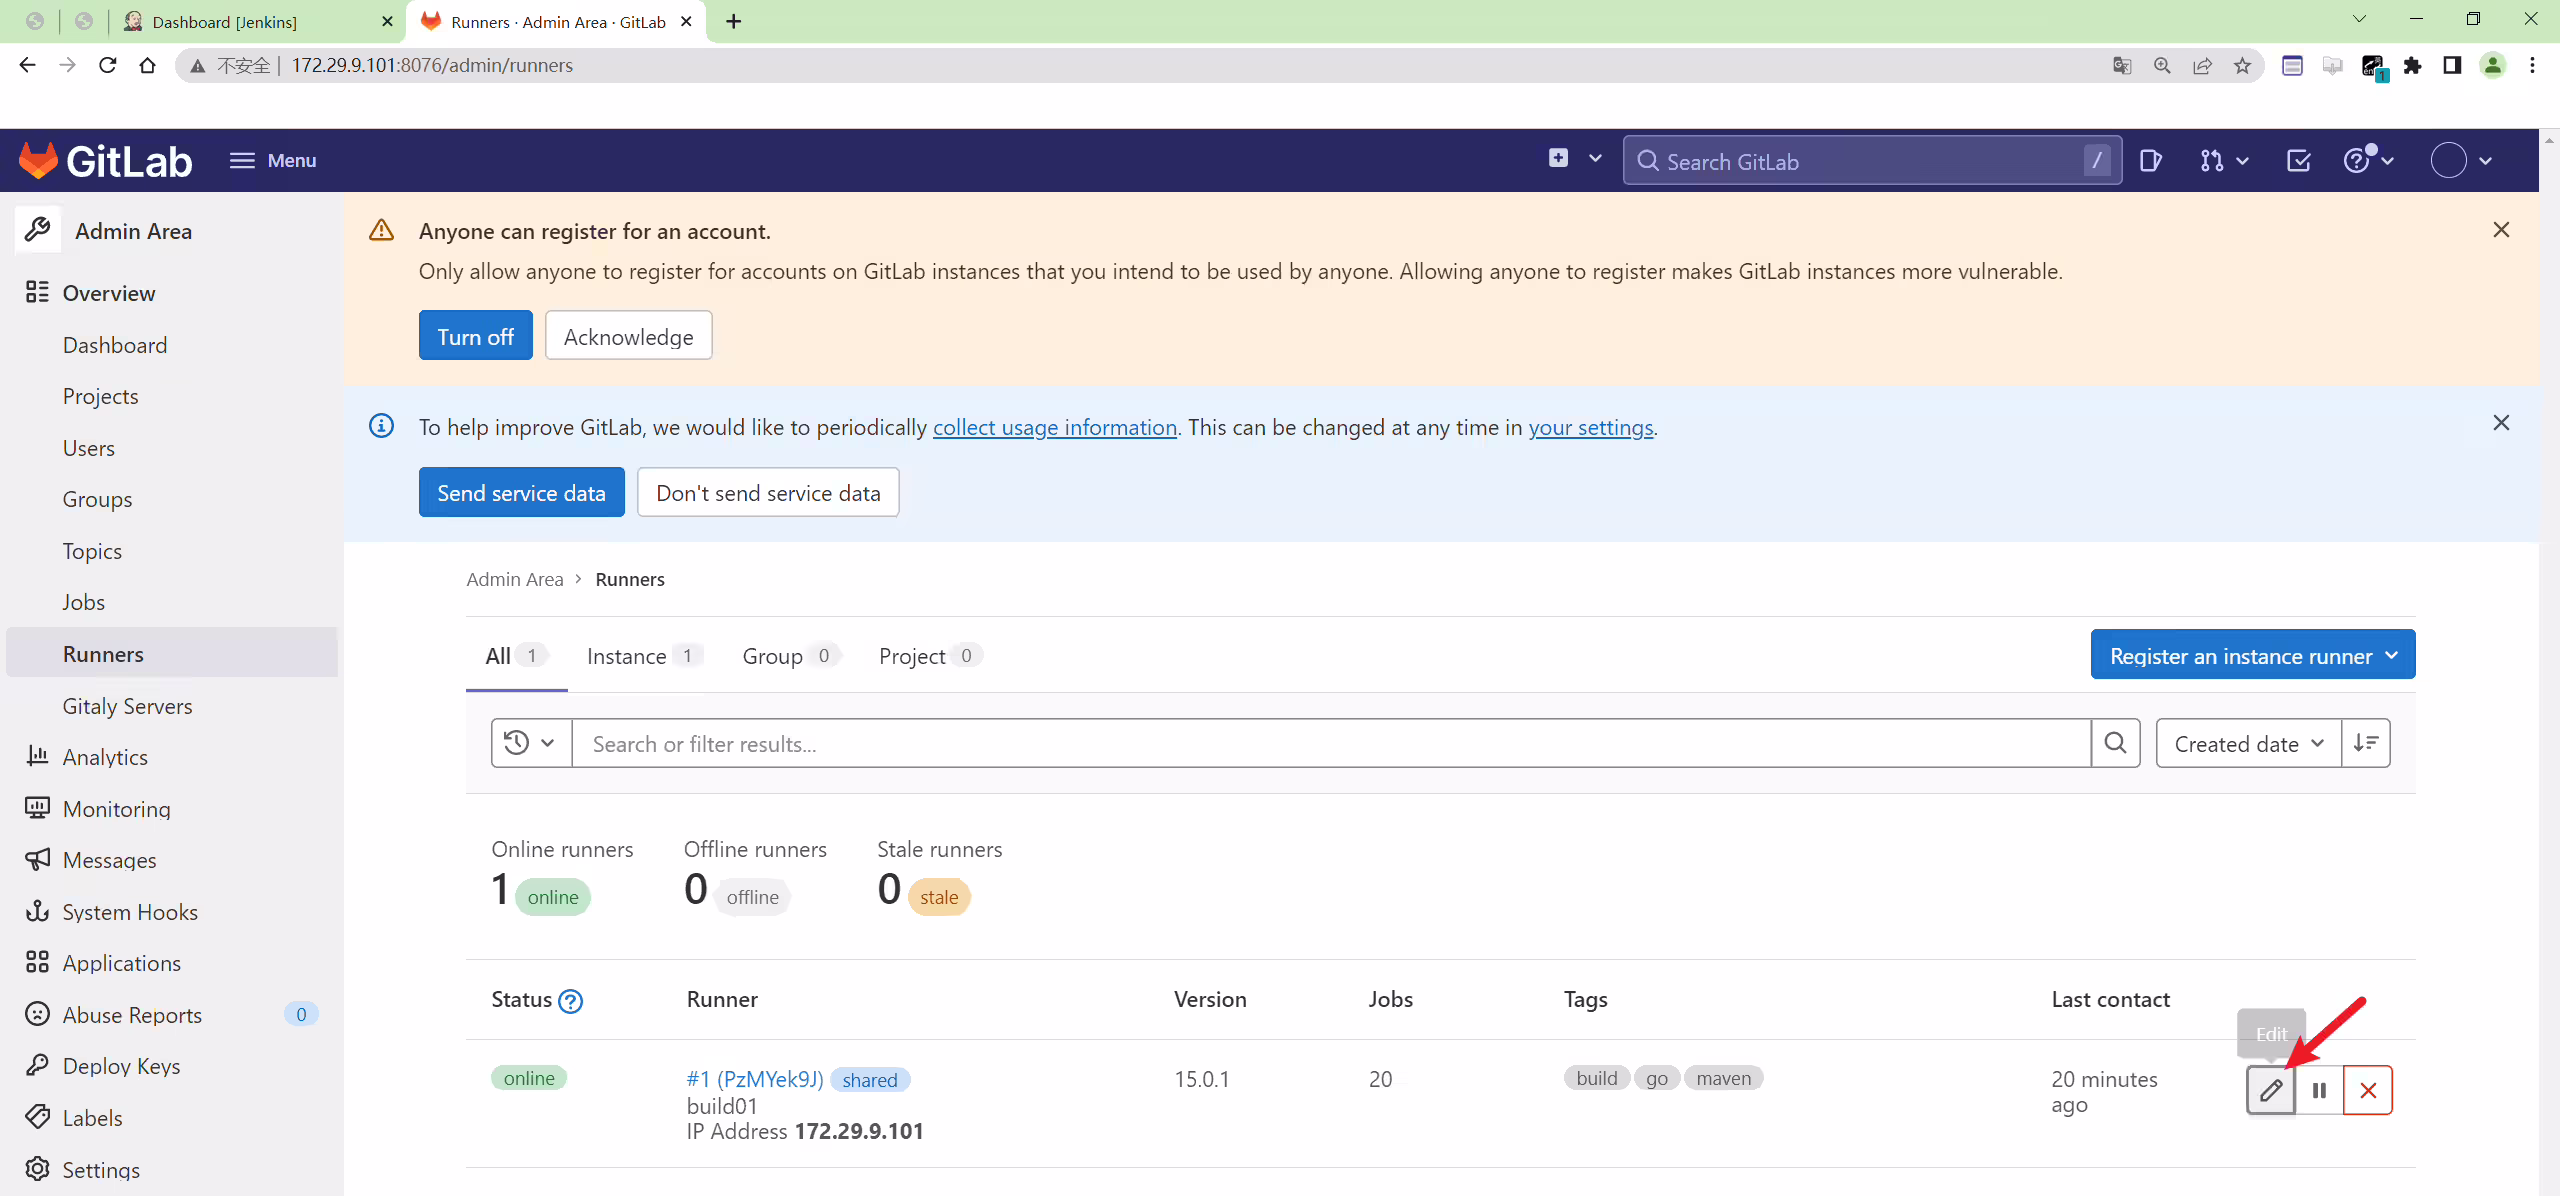Open the To-Do List checkmark icon
Viewport: 2560px width, 1196px height.
tap(2298, 161)
